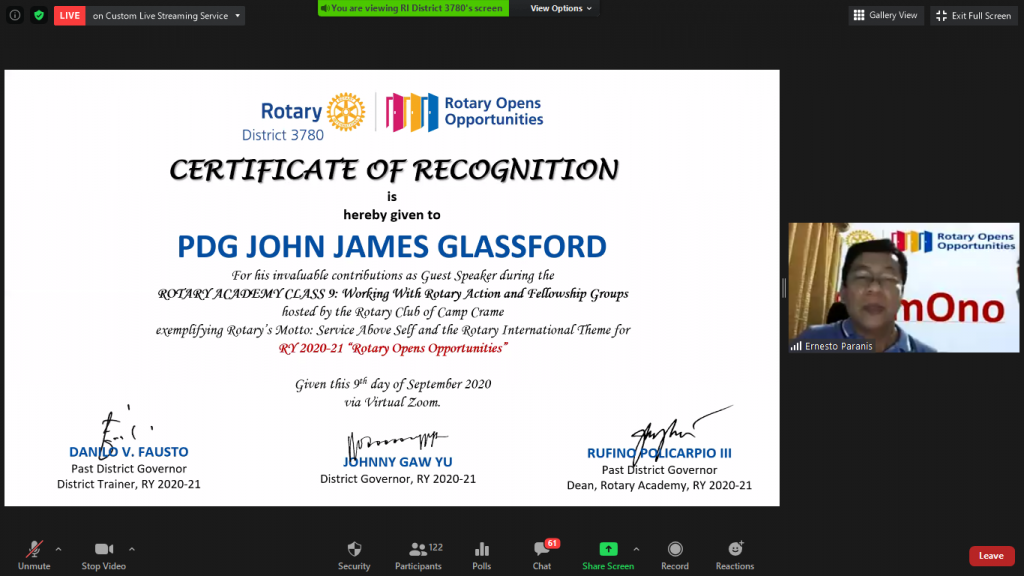Click 'hosted by the Rotary Club of Camp Crame'
The image size is (1024, 576).
[x=393, y=312]
